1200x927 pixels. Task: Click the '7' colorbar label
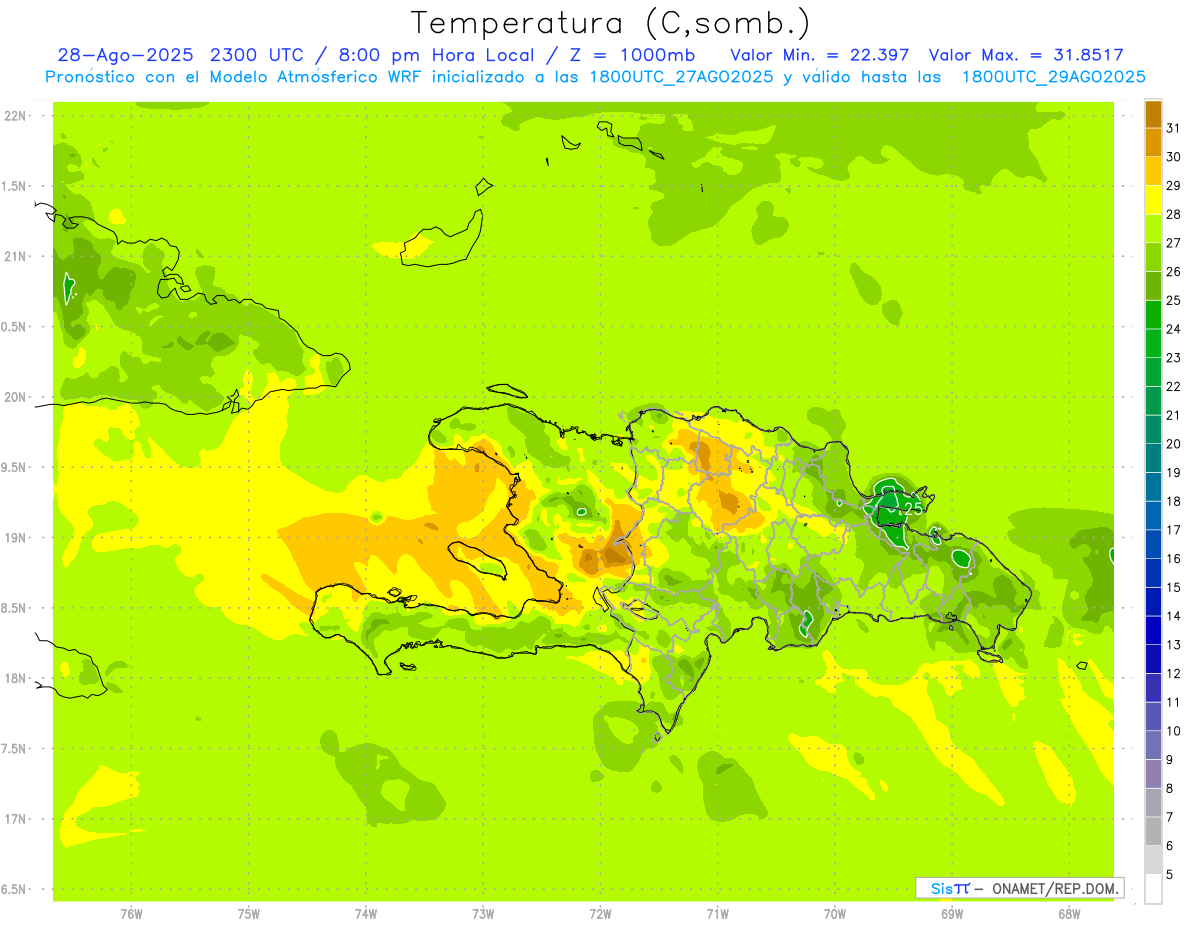point(1169,818)
